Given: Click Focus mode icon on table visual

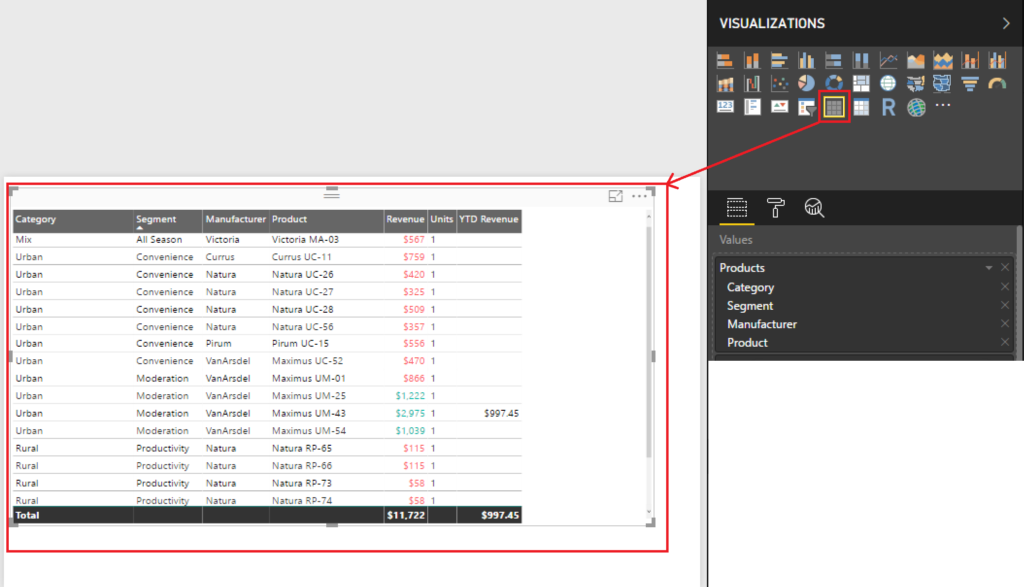Looking at the screenshot, I should tap(616, 196).
